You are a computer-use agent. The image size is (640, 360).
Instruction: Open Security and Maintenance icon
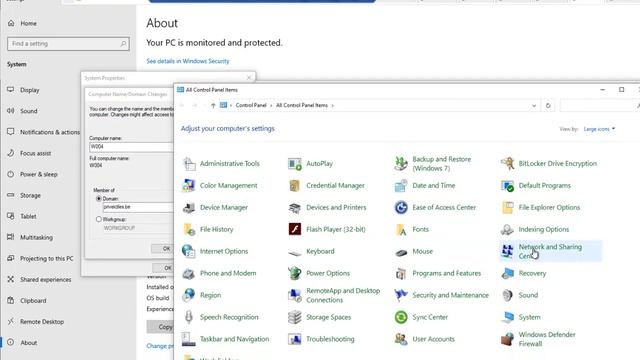401,296
